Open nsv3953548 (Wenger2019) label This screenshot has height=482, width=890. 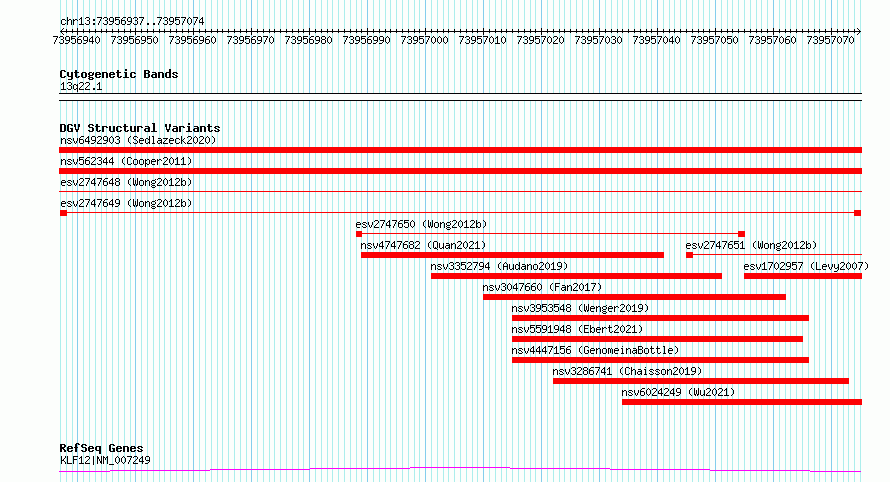pos(580,308)
